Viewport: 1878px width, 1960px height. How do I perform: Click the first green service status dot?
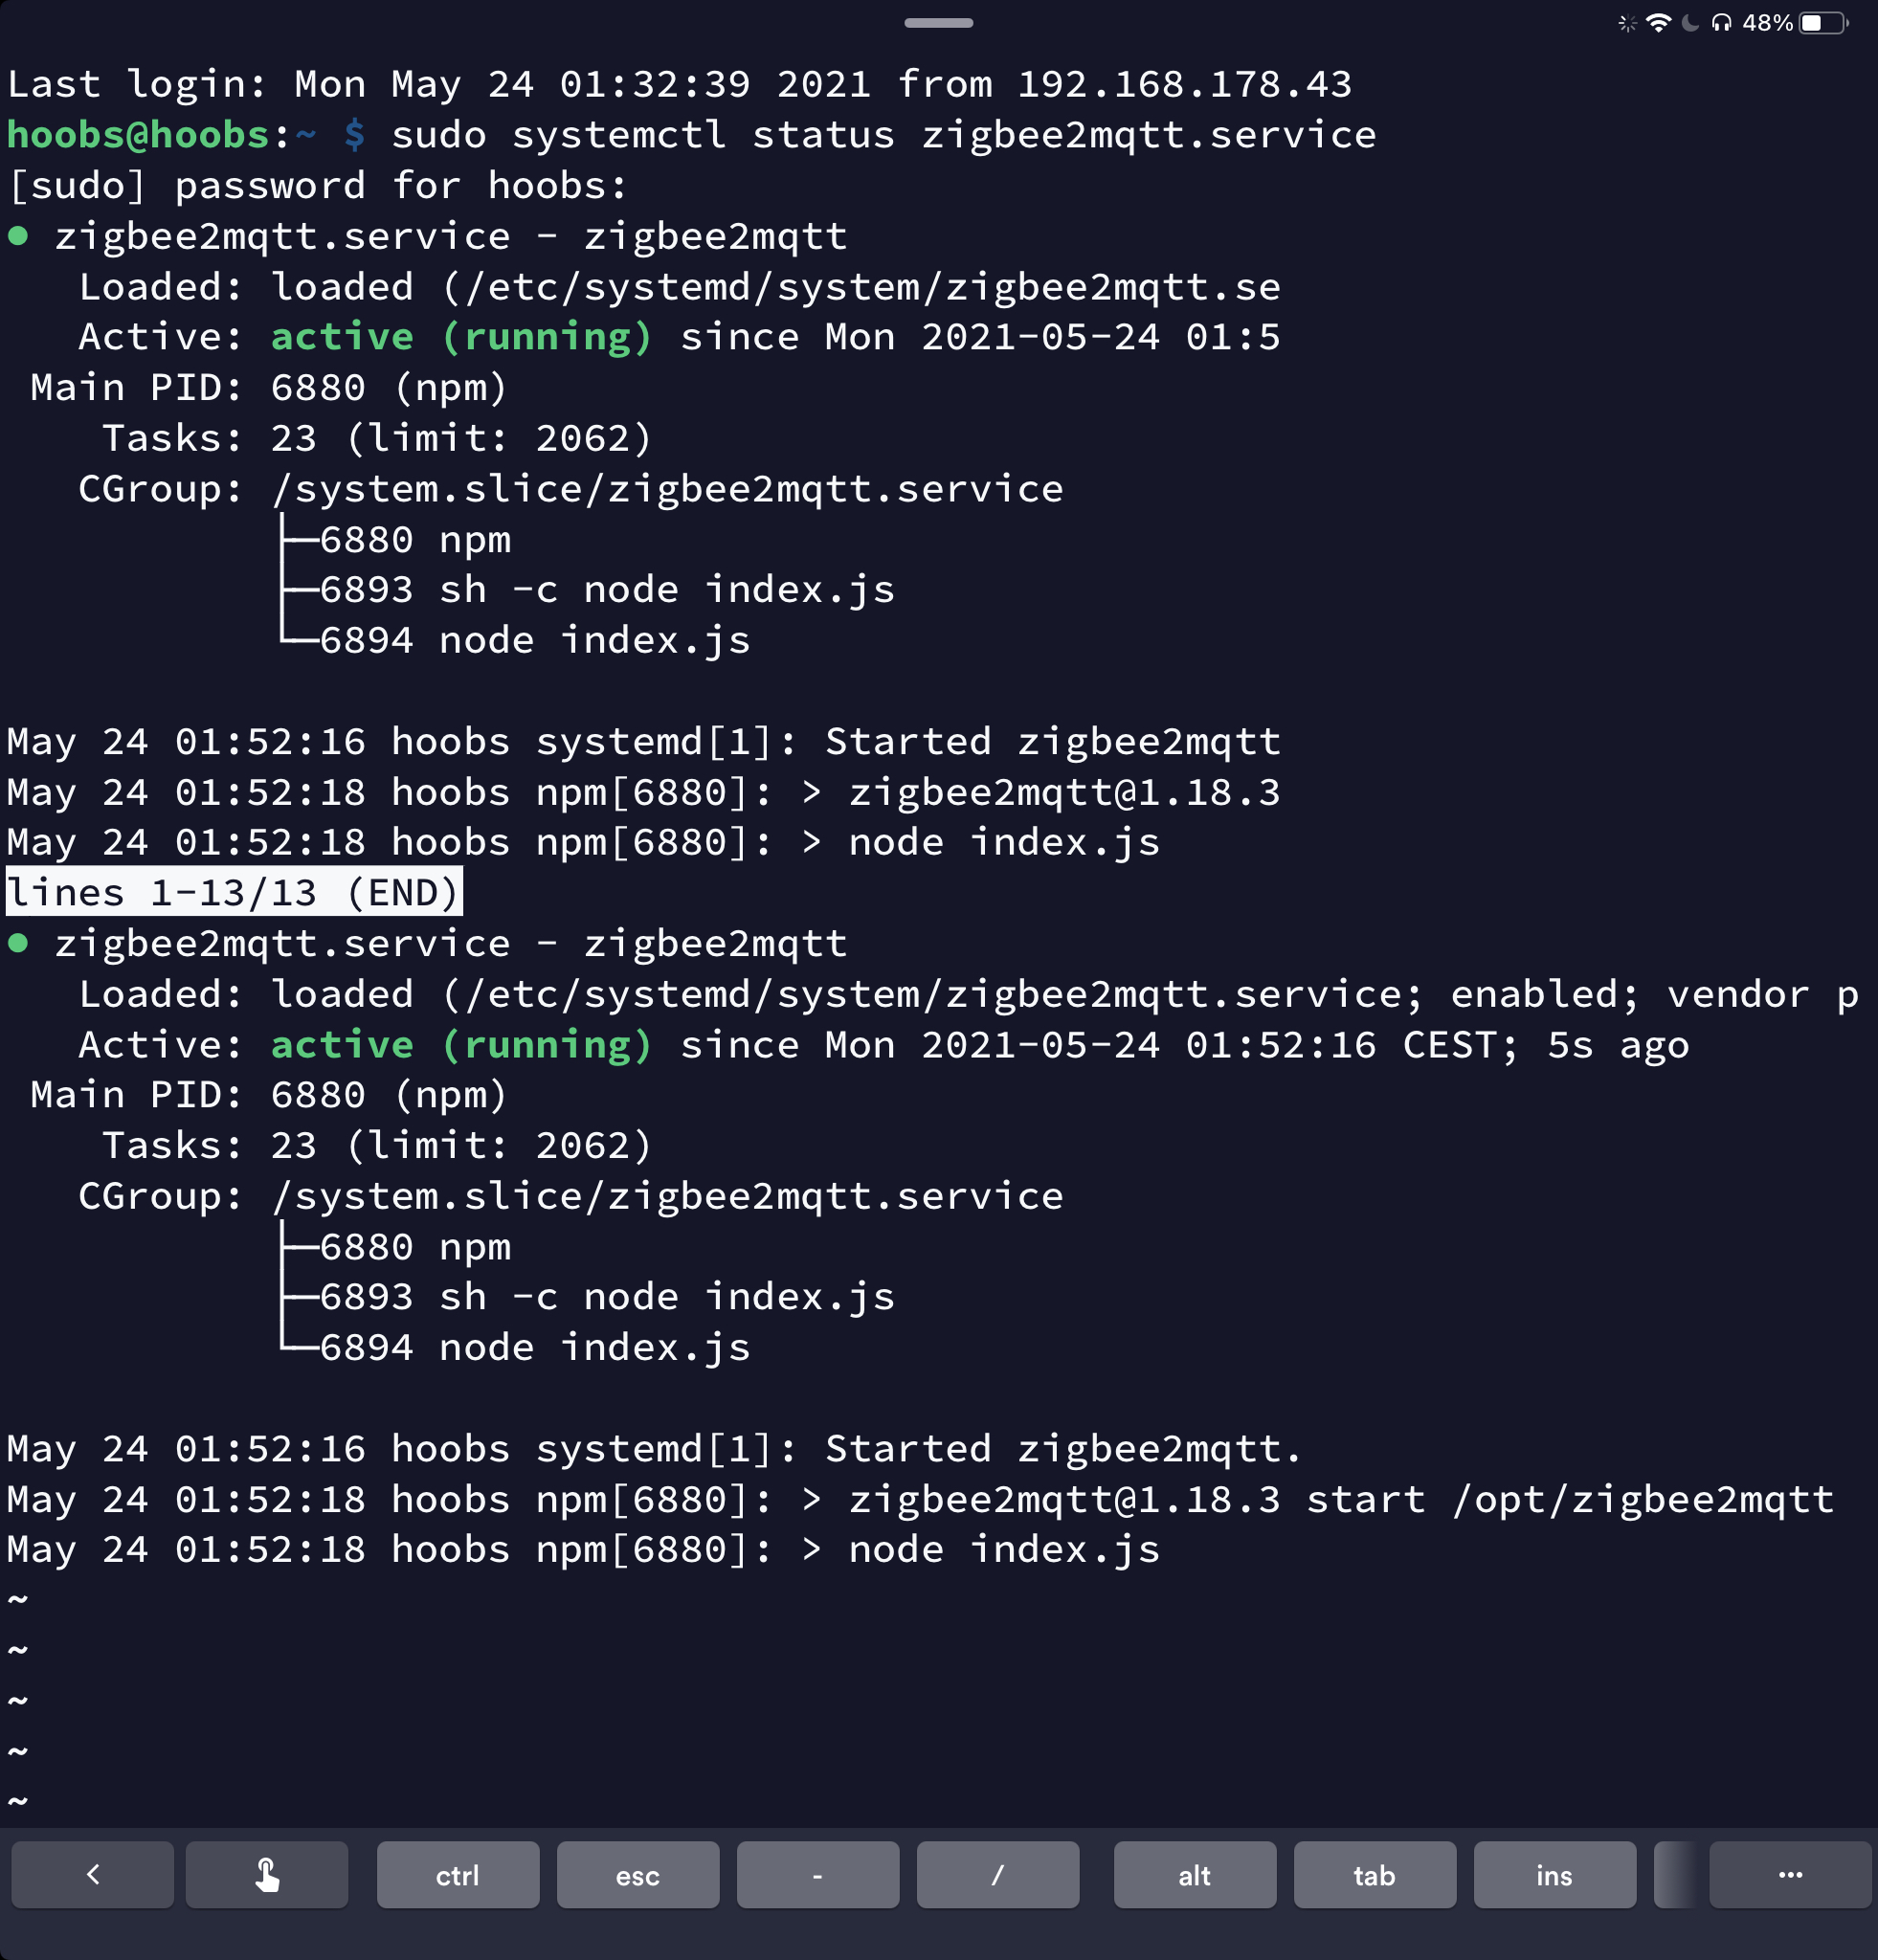pos(18,236)
